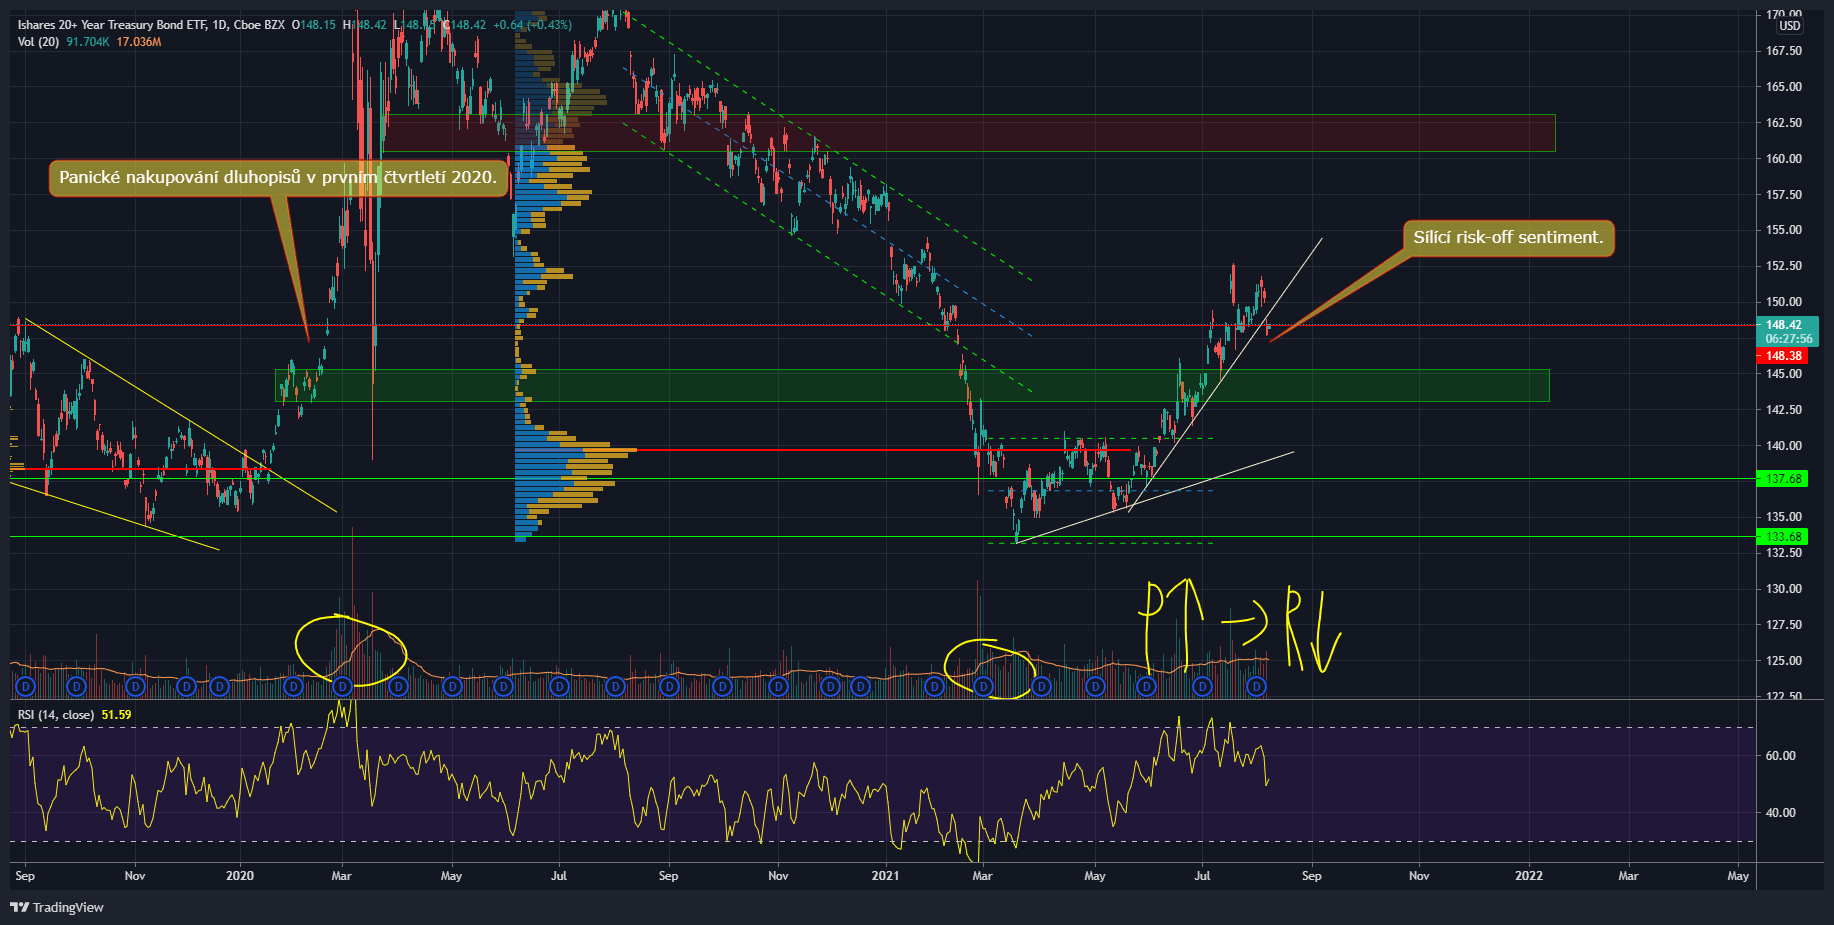Click the 2021 label on the time axis
Viewport: 1834px width, 925px height.
(x=885, y=876)
